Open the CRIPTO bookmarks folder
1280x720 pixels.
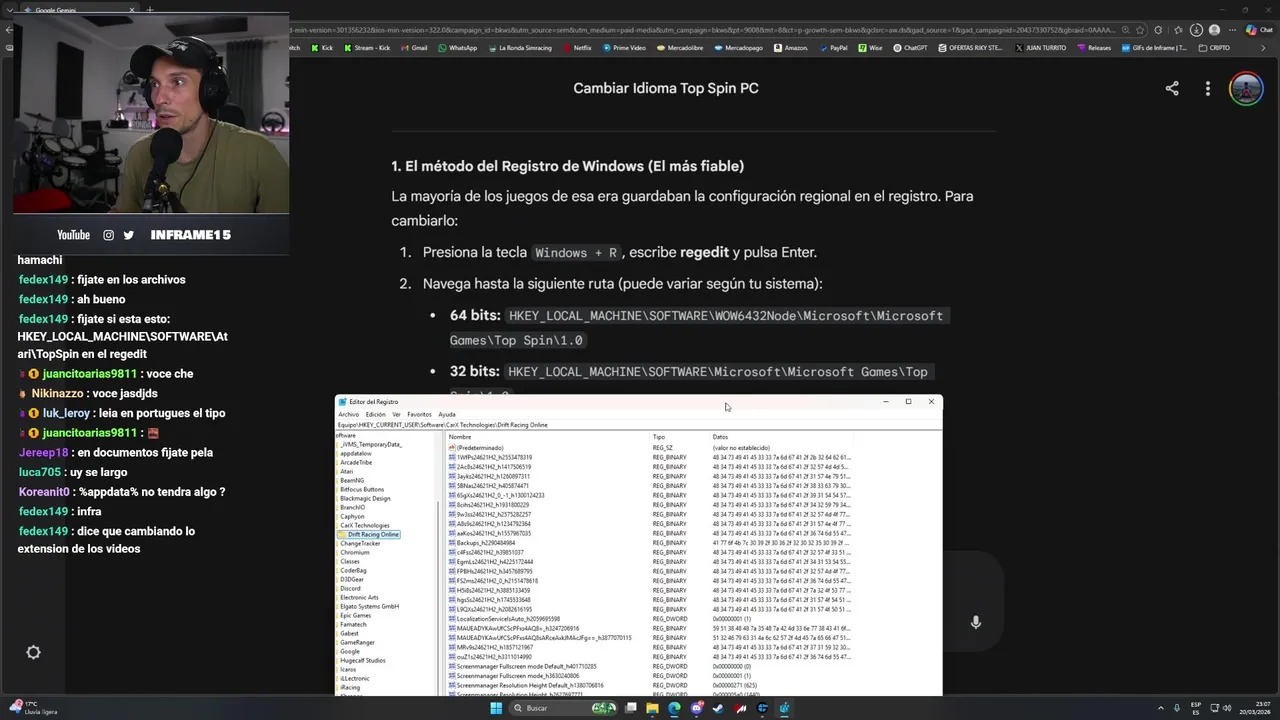point(1214,48)
